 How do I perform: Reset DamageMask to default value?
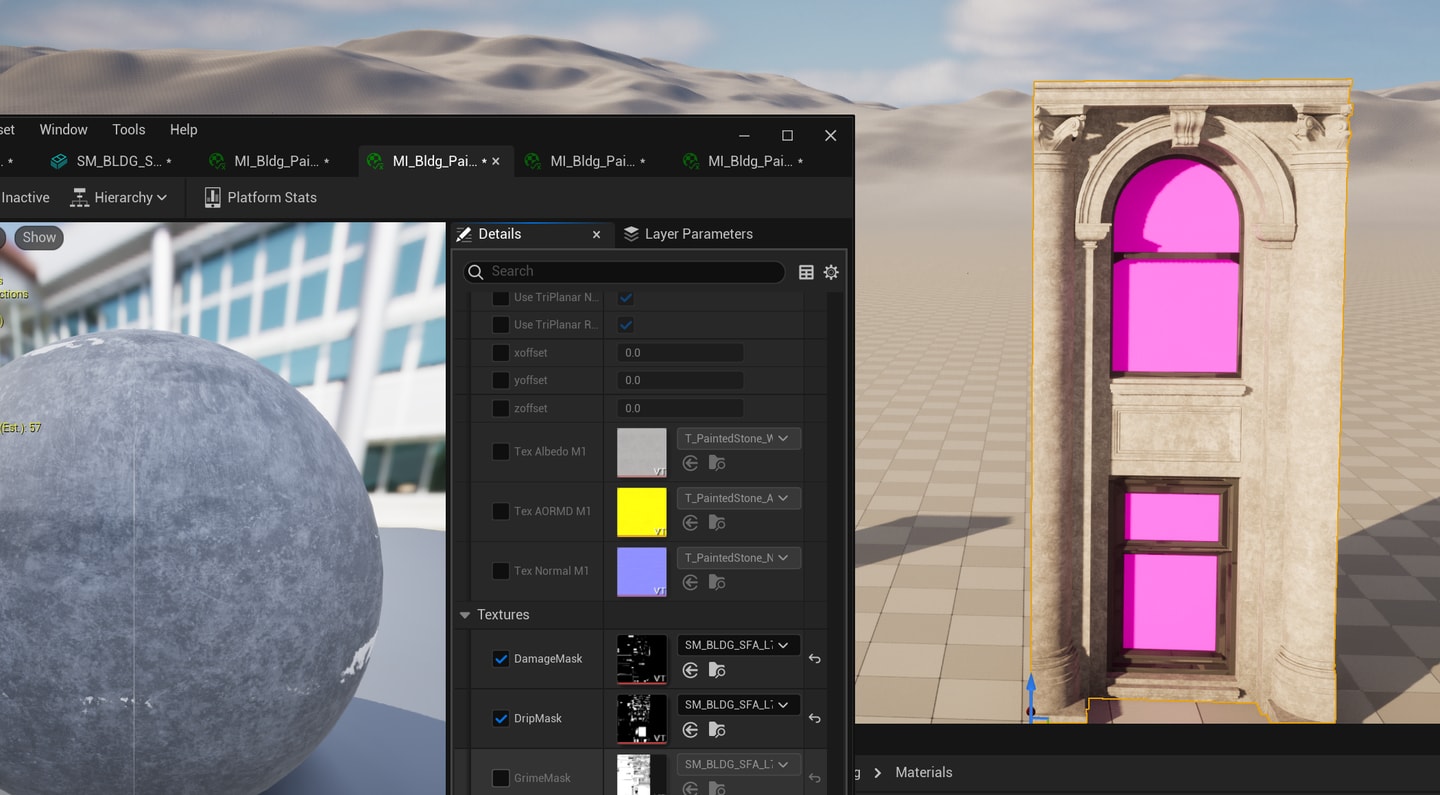click(x=815, y=659)
